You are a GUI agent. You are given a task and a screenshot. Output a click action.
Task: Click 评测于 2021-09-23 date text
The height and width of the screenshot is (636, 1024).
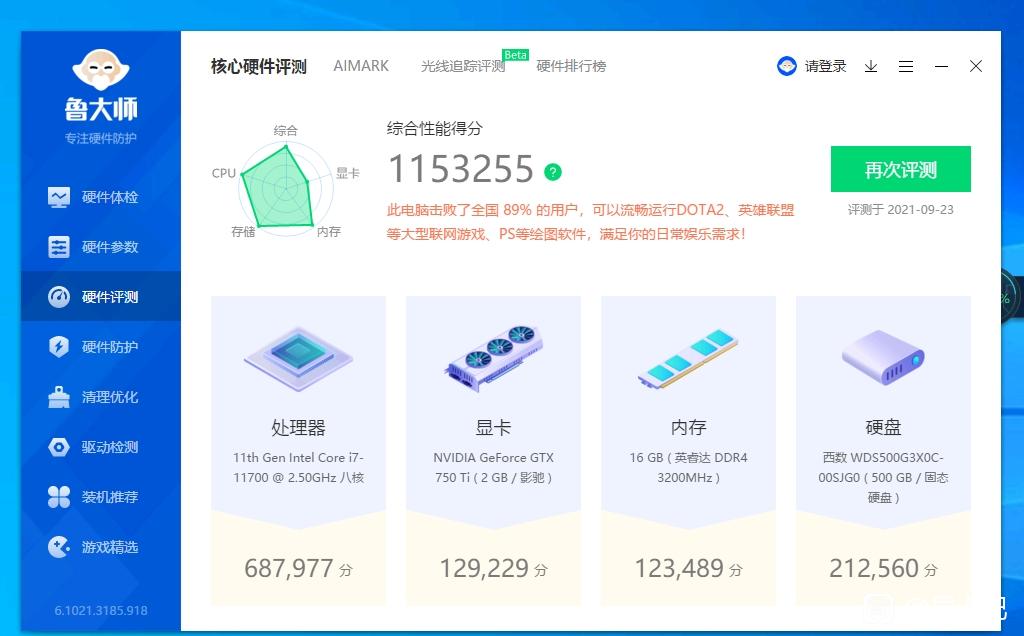[x=901, y=210]
